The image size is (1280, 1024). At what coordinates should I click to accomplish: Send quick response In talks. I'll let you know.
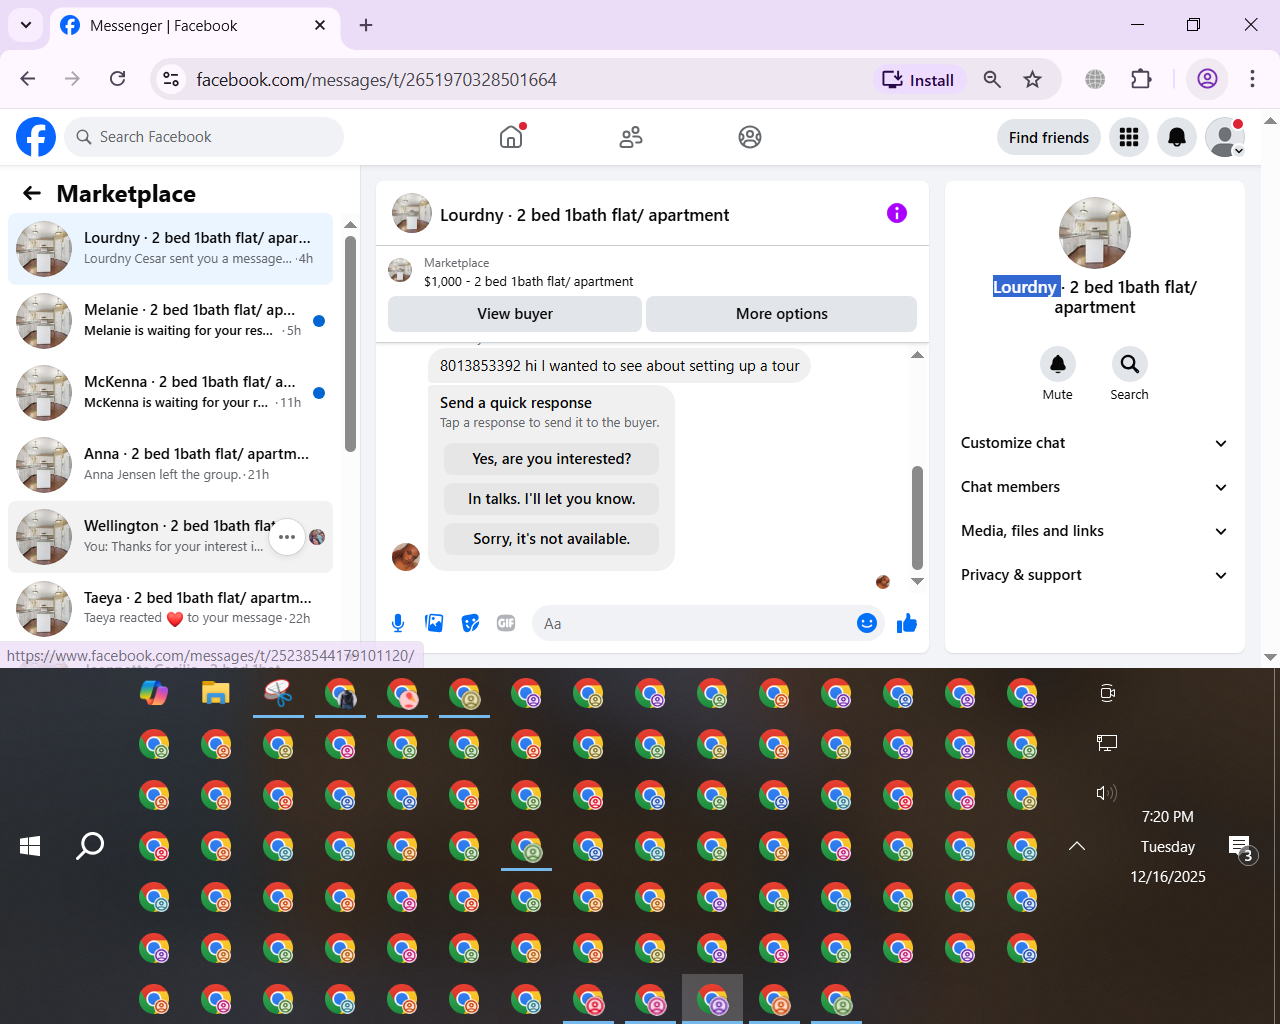pos(552,499)
